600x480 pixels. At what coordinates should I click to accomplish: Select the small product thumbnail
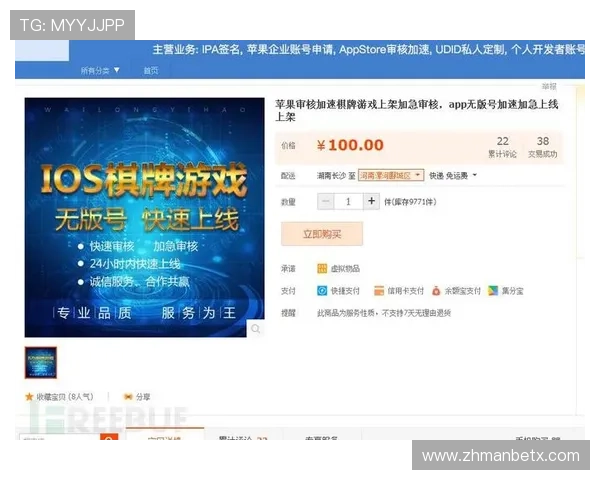pyautogui.click(x=41, y=362)
